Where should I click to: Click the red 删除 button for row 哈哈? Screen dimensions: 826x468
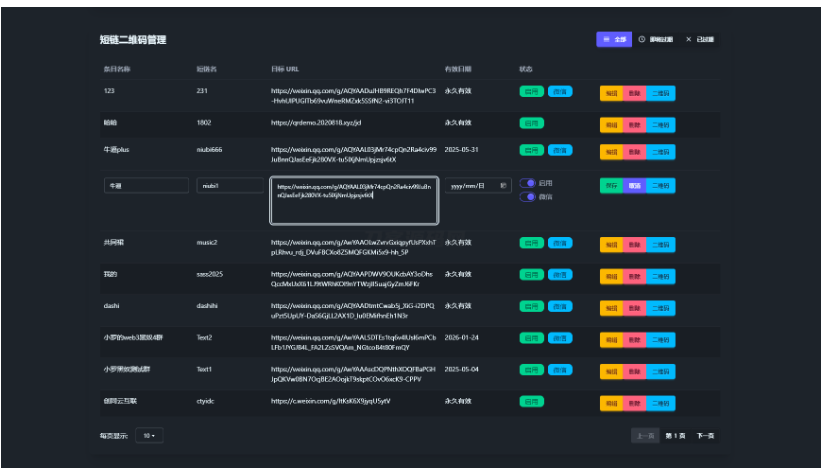click(x=634, y=123)
